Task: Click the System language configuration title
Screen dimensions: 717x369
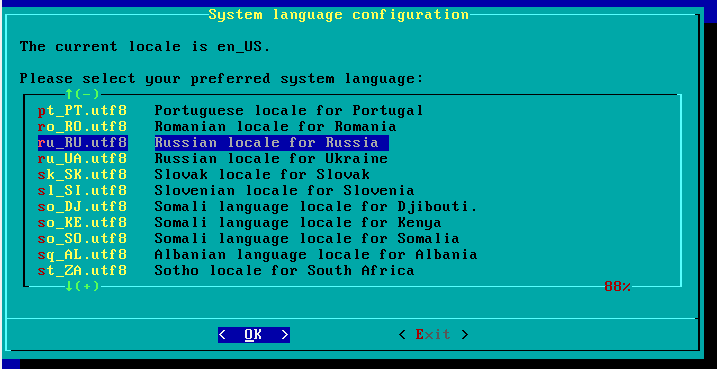Action: tap(339, 15)
